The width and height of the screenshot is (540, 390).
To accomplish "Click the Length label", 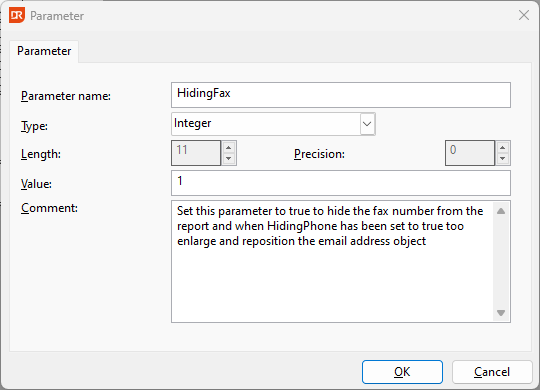I will coord(41,154).
